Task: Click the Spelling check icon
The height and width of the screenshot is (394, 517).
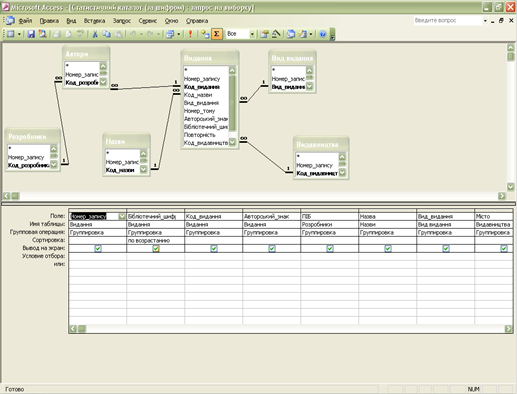Action: click(x=80, y=34)
